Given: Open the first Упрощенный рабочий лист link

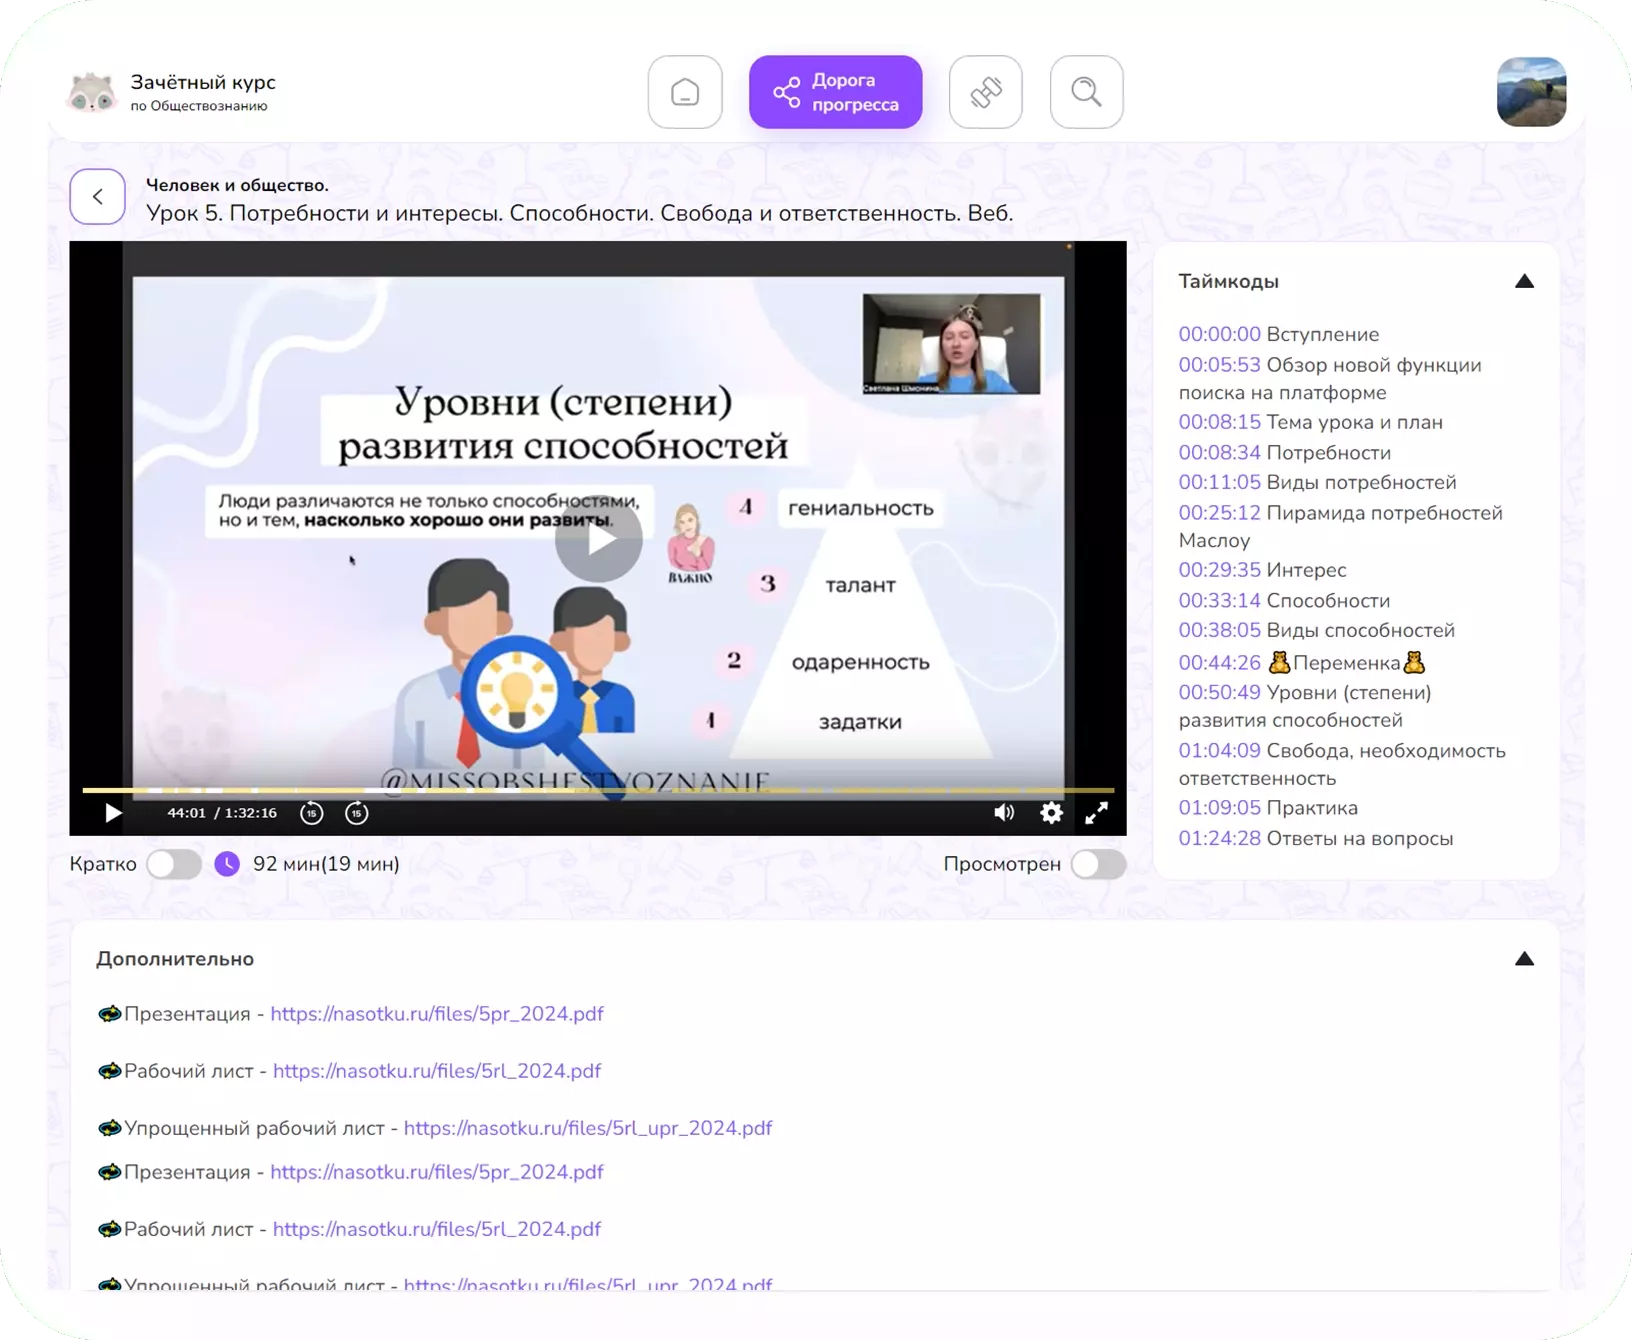Looking at the screenshot, I should coord(588,1128).
